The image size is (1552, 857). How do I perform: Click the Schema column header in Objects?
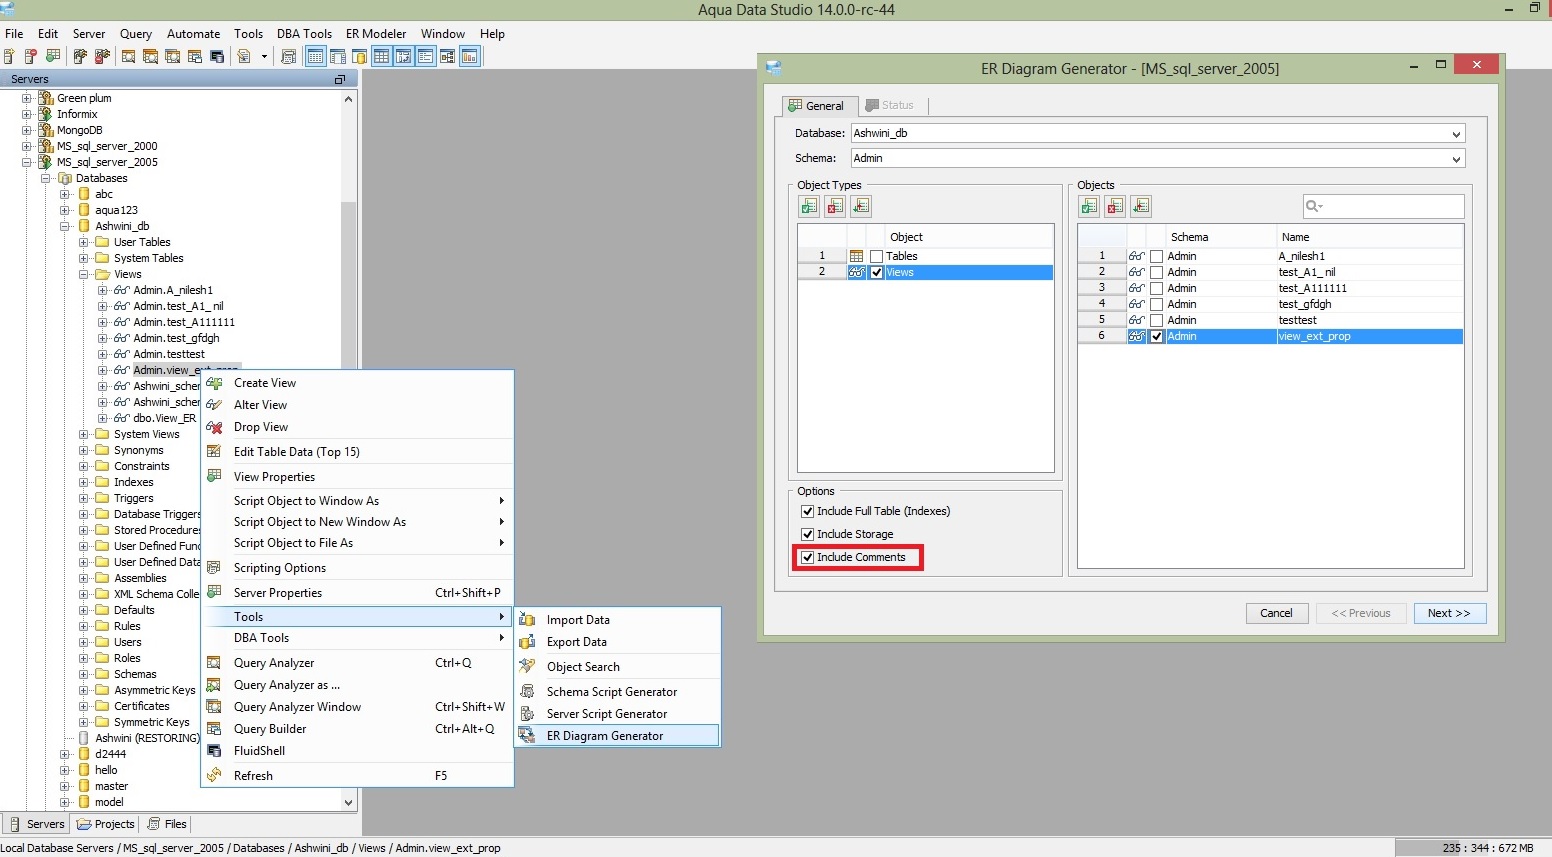click(x=1221, y=237)
